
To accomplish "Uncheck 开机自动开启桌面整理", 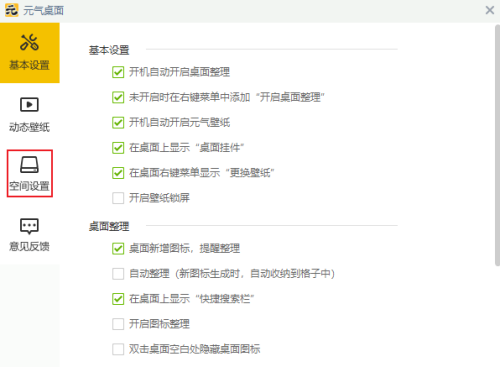I will 118,72.
